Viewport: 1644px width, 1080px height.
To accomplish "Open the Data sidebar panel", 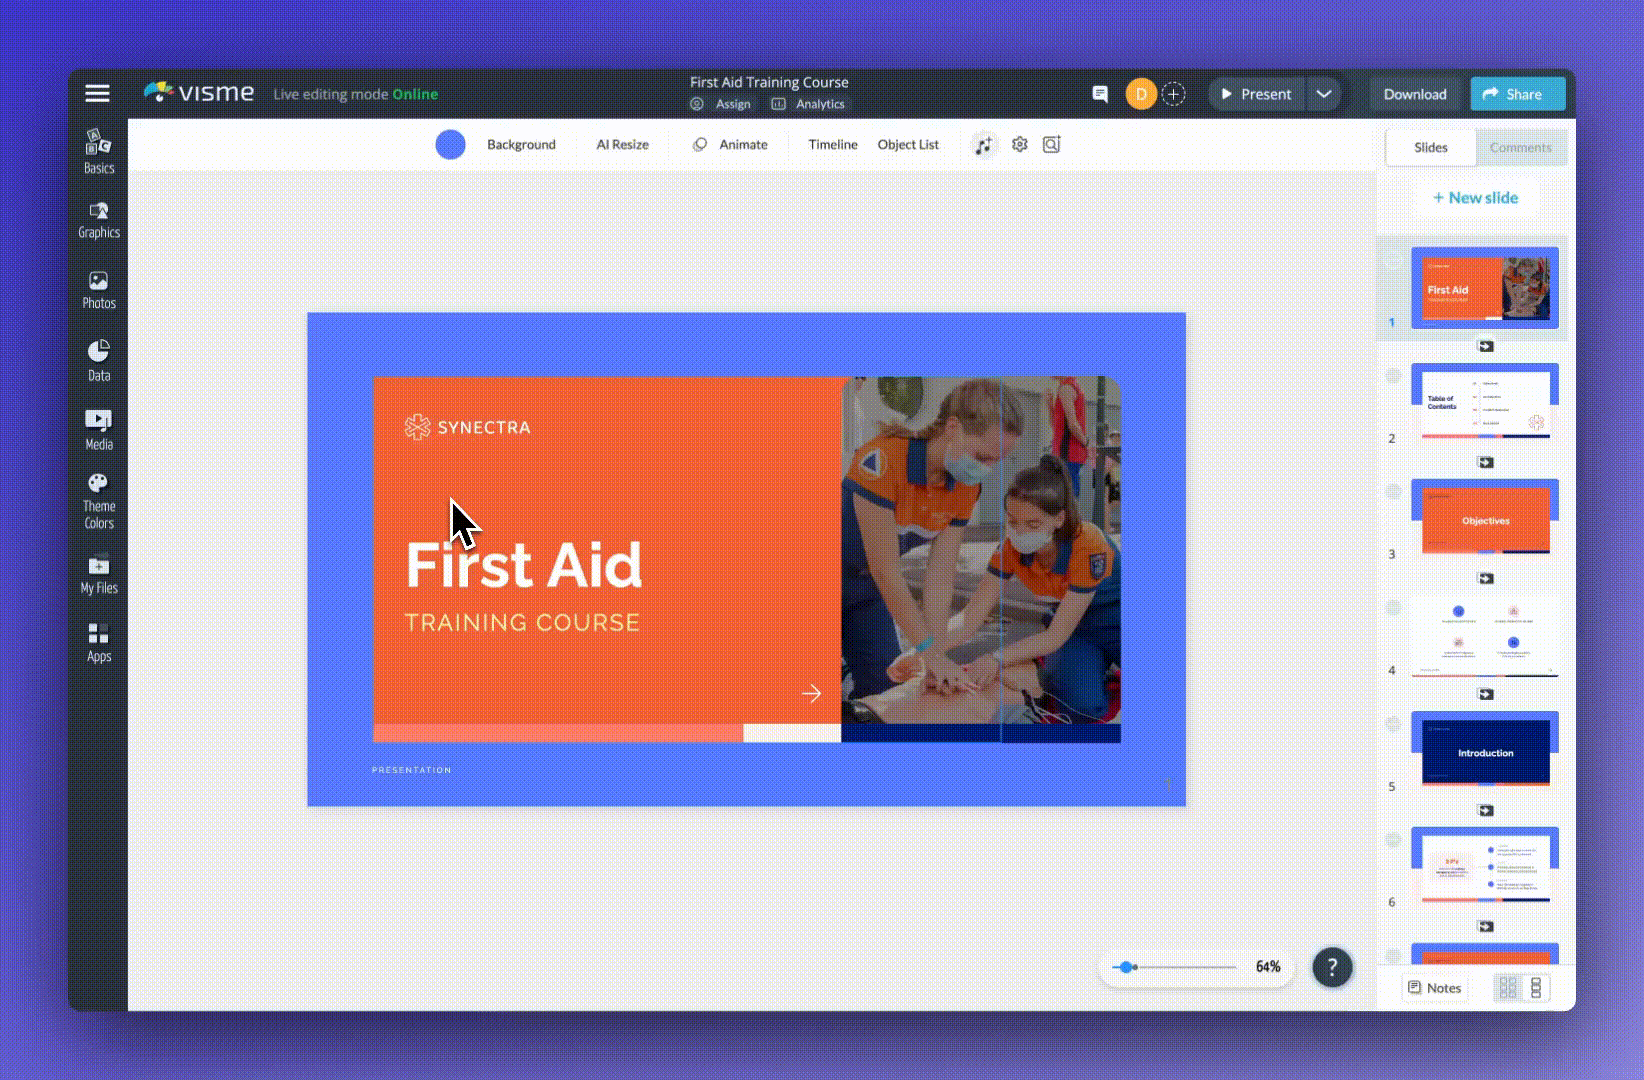I will [98, 360].
